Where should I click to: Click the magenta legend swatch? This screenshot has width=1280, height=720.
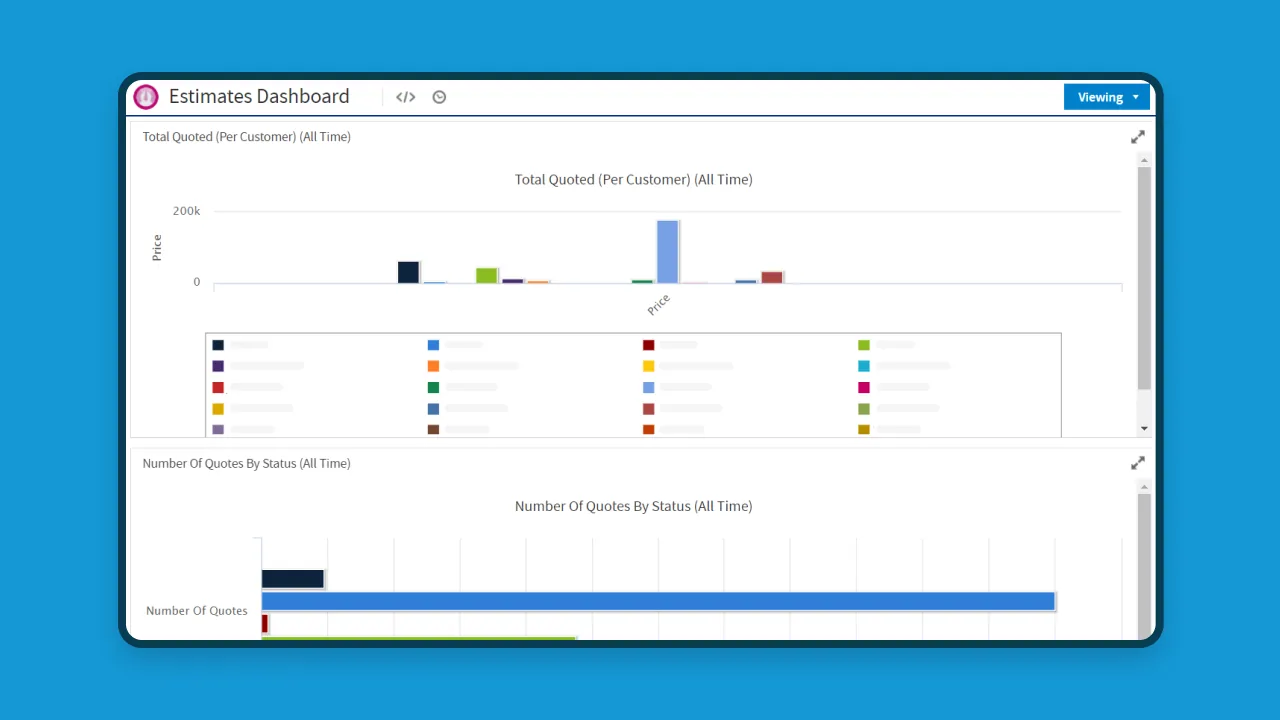(x=864, y=387)
